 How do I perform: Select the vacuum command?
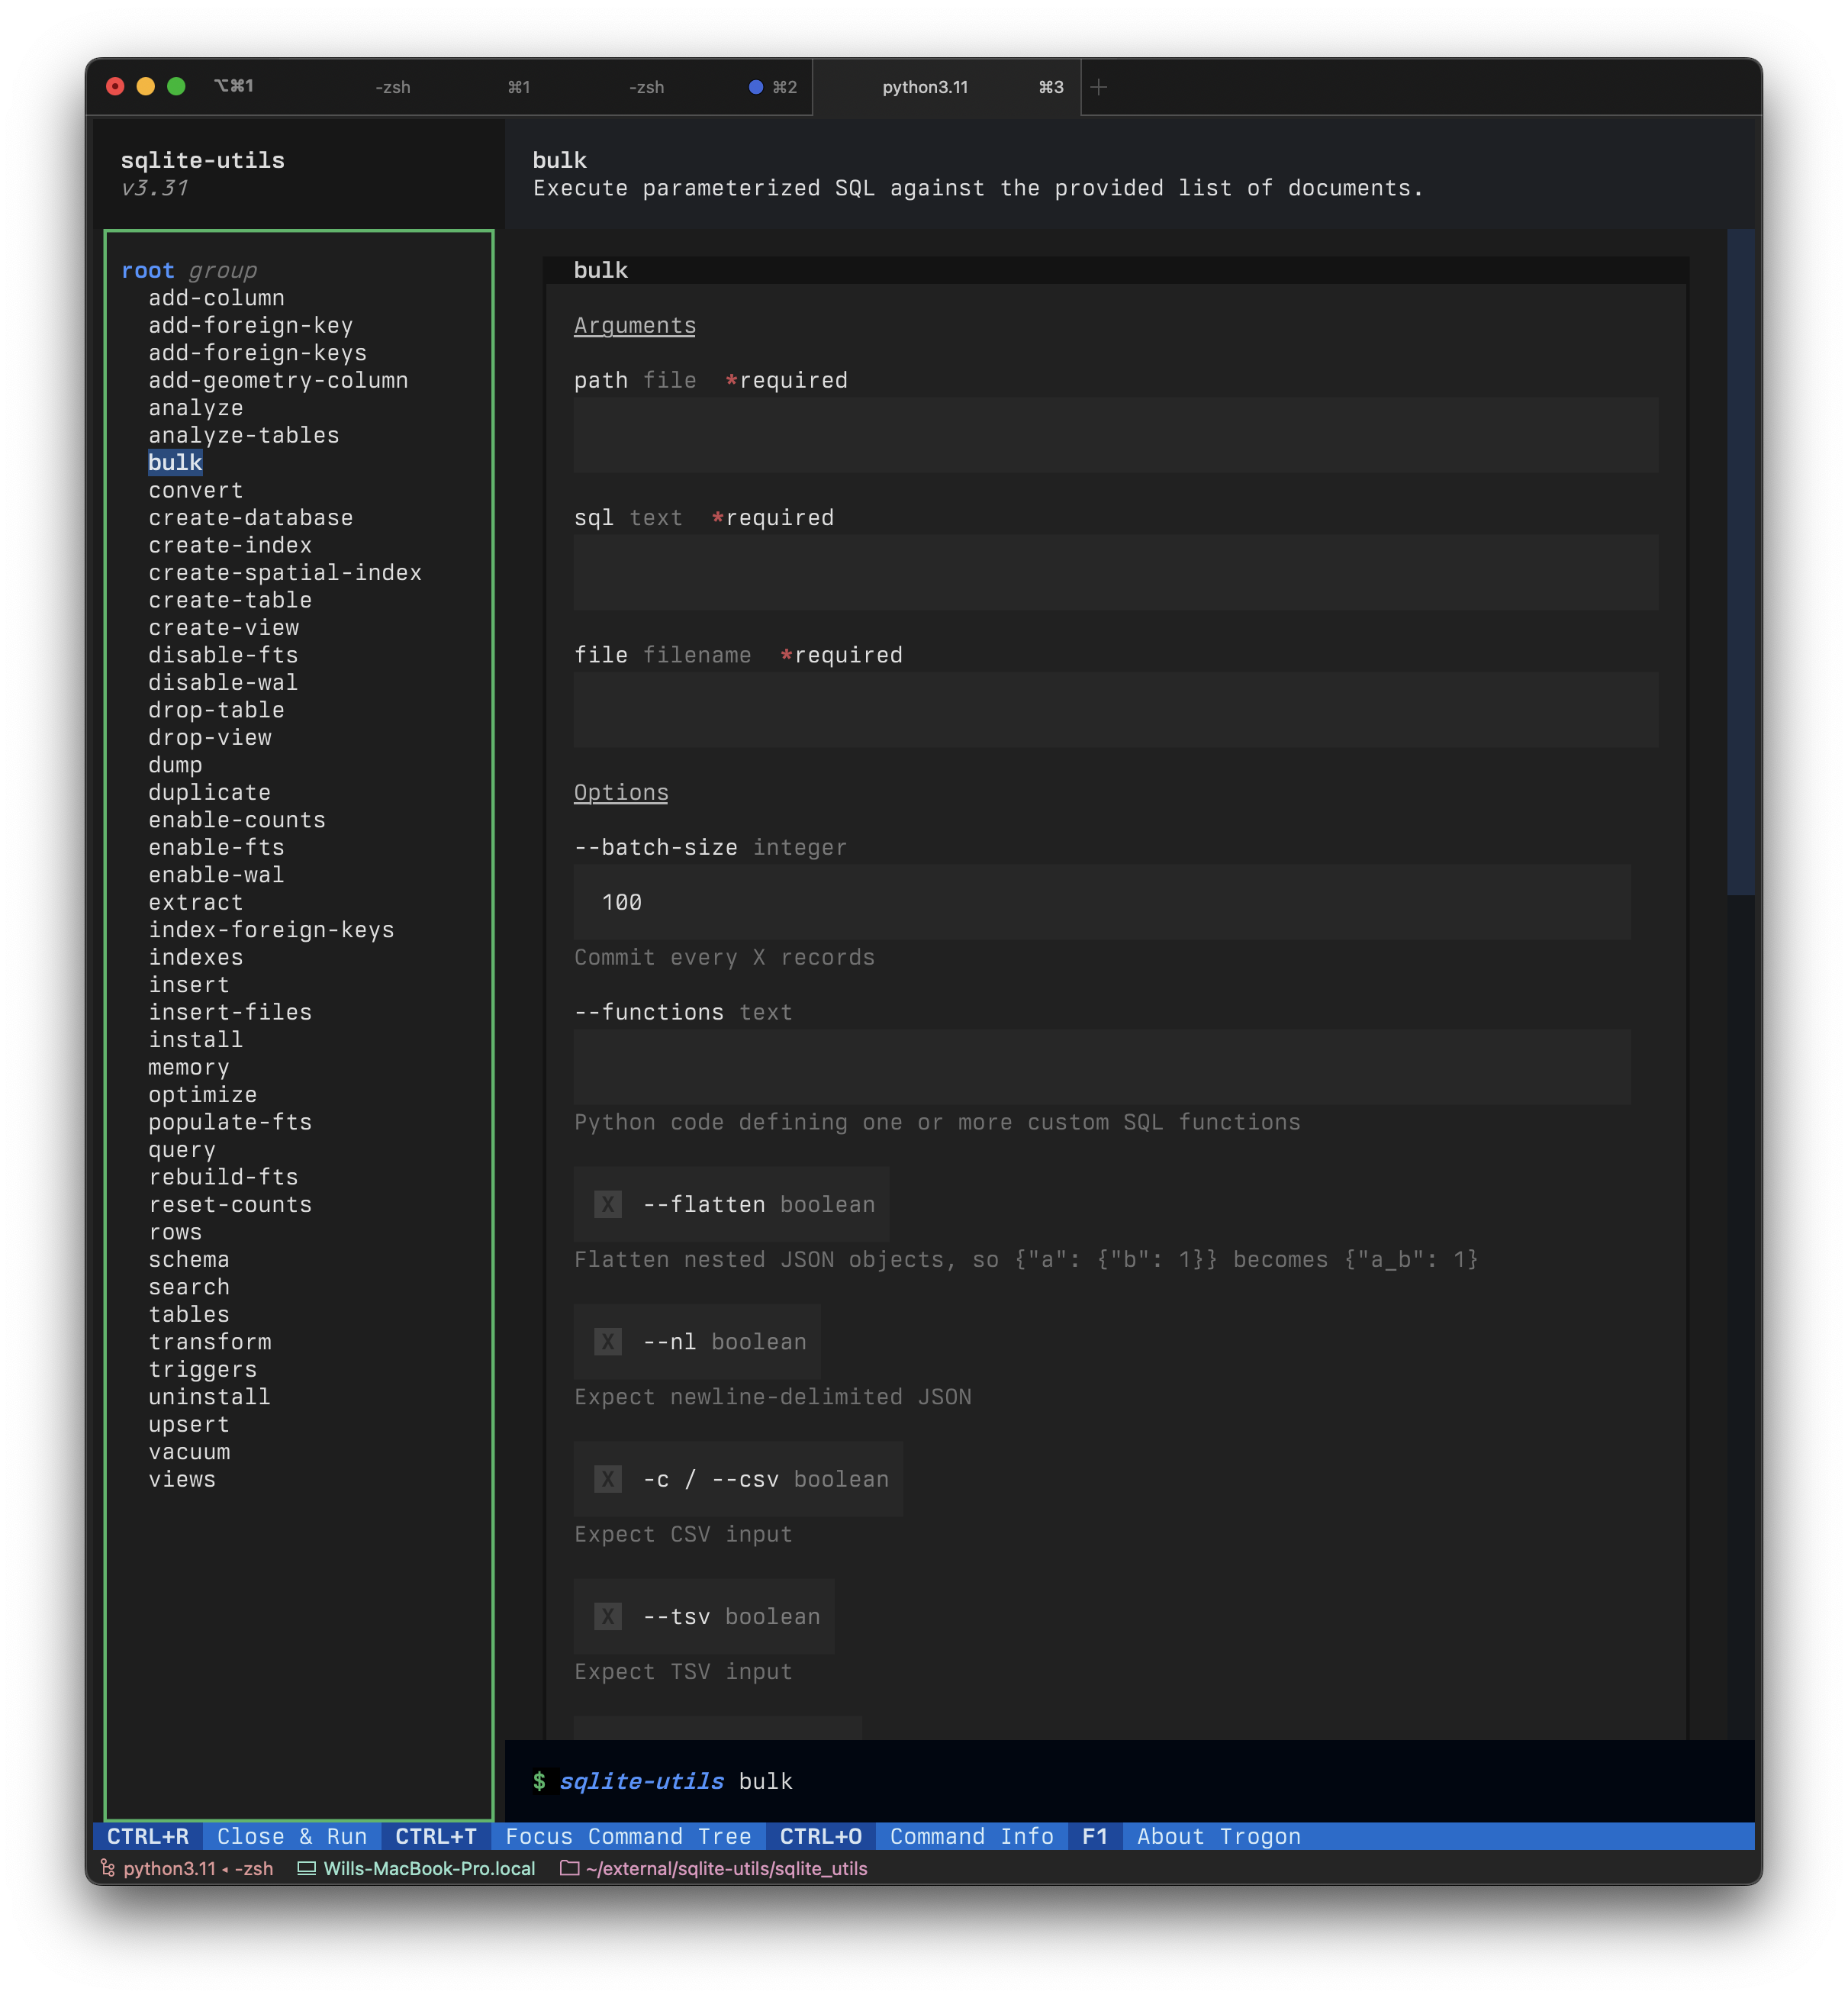(x=189, y=1452)
